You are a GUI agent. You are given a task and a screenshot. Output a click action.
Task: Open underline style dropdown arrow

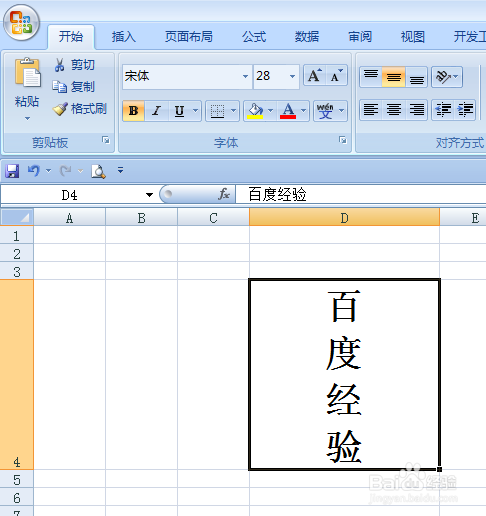point(196,111)
